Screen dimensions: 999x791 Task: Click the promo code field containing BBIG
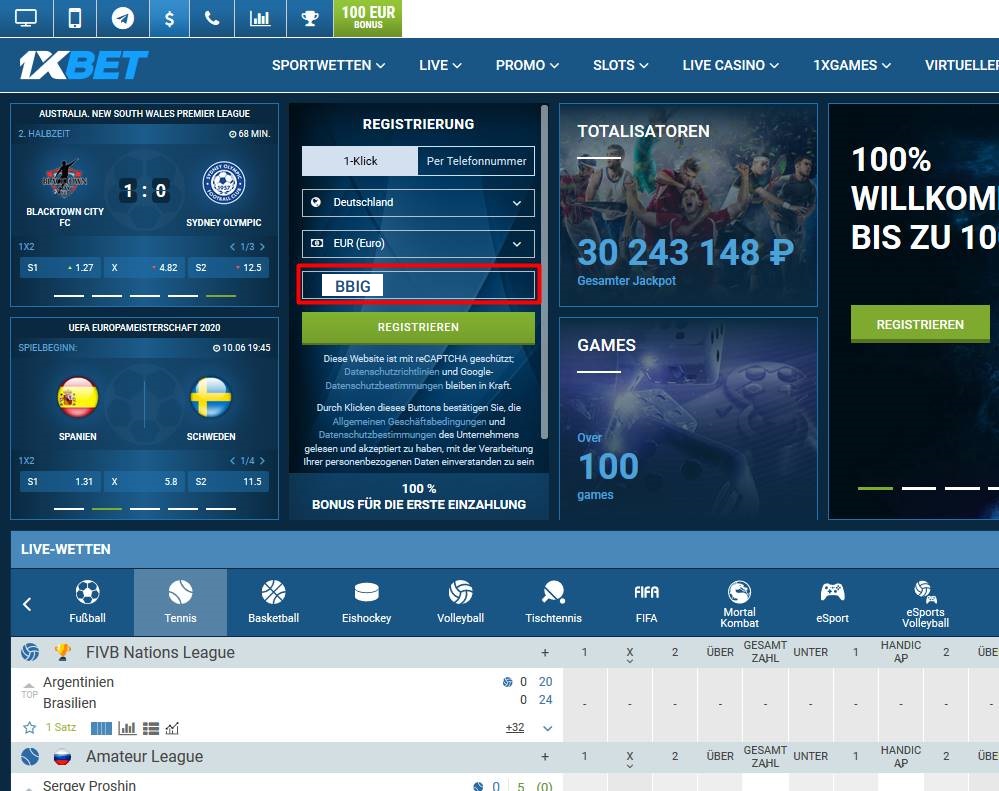(x=418, y=285)
